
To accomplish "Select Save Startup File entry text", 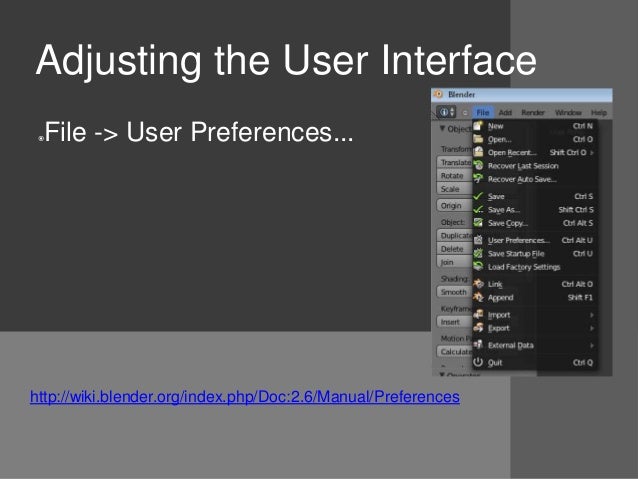I will (516, 254).
